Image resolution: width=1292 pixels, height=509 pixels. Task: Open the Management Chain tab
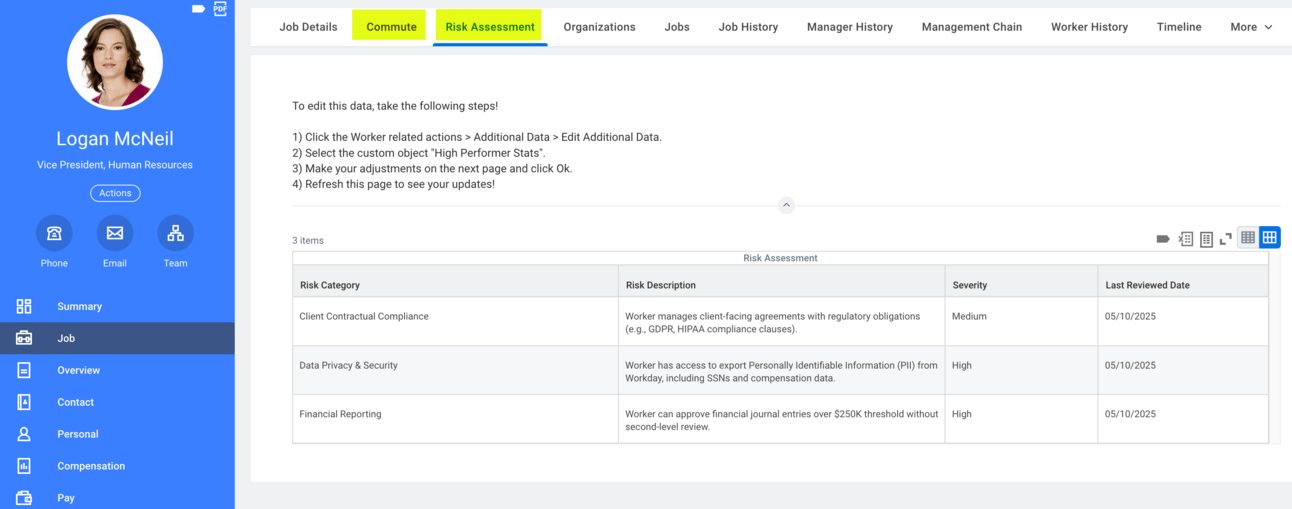971,27
